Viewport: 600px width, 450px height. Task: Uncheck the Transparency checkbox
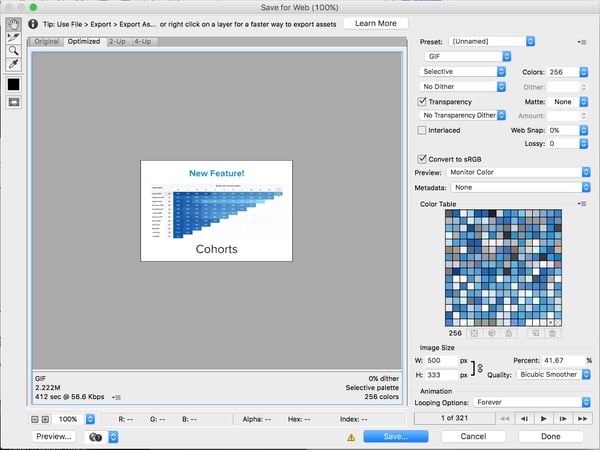422,101
